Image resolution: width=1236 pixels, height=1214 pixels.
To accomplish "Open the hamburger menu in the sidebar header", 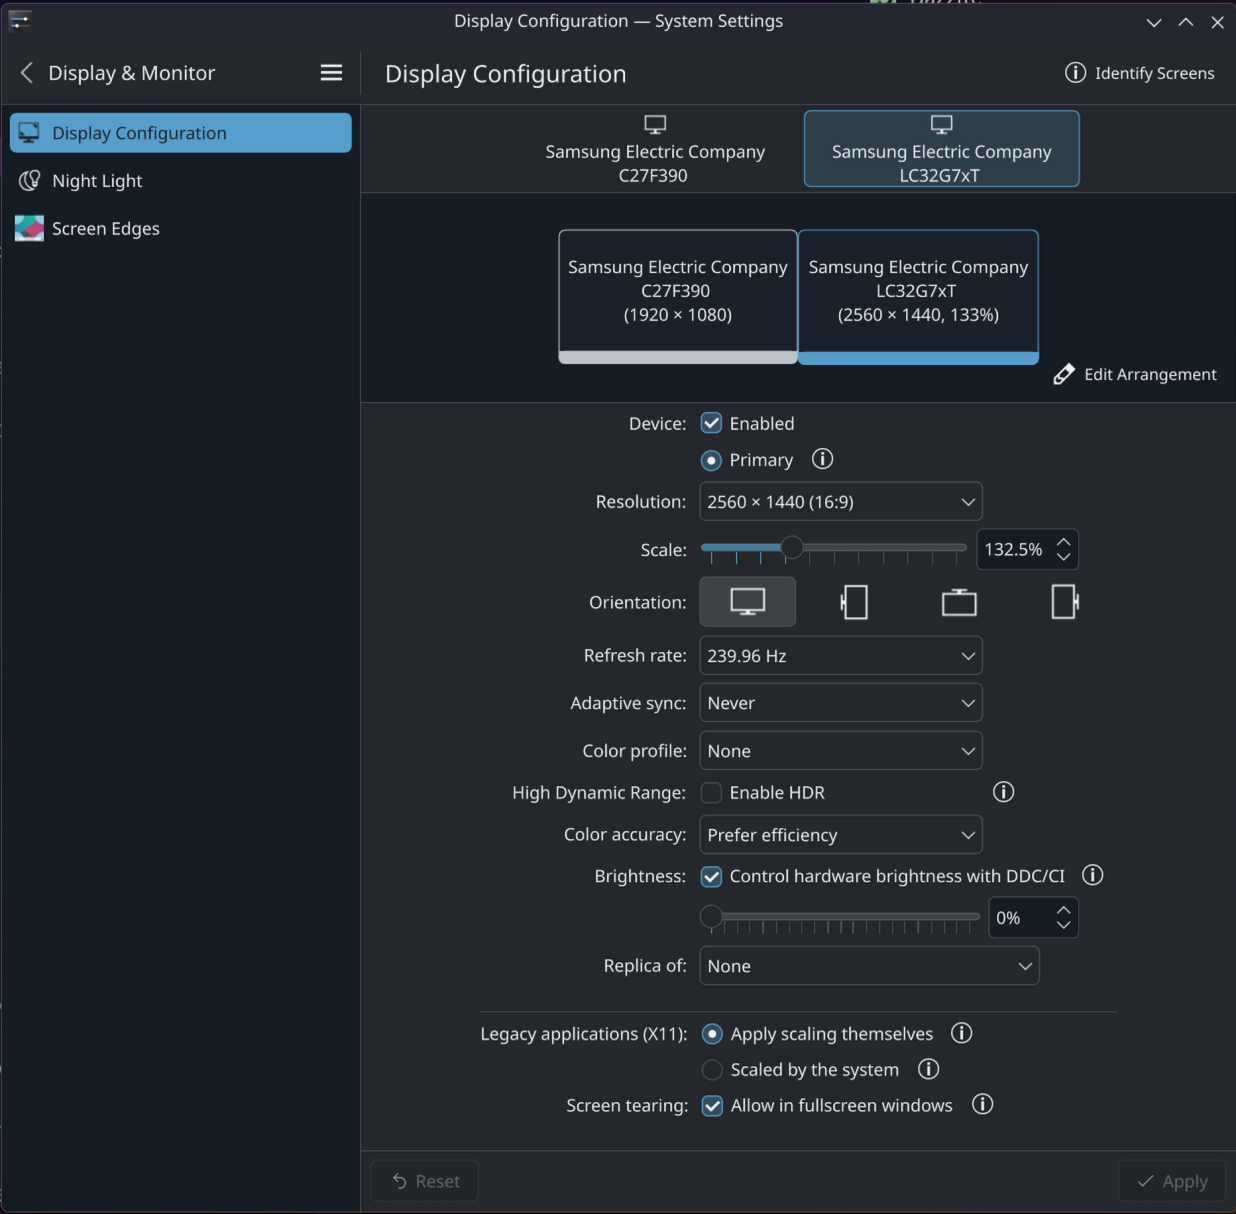I will [331, 73].
